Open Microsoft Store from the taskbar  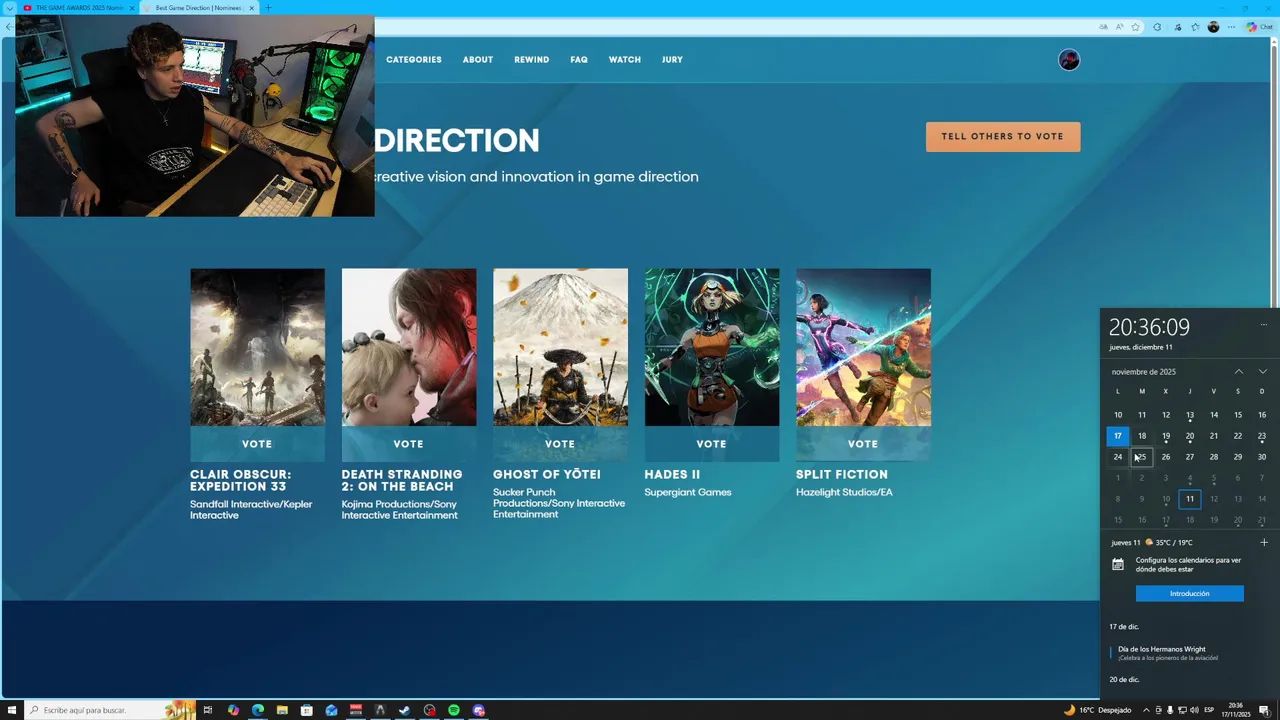click(x=307, y=710)
